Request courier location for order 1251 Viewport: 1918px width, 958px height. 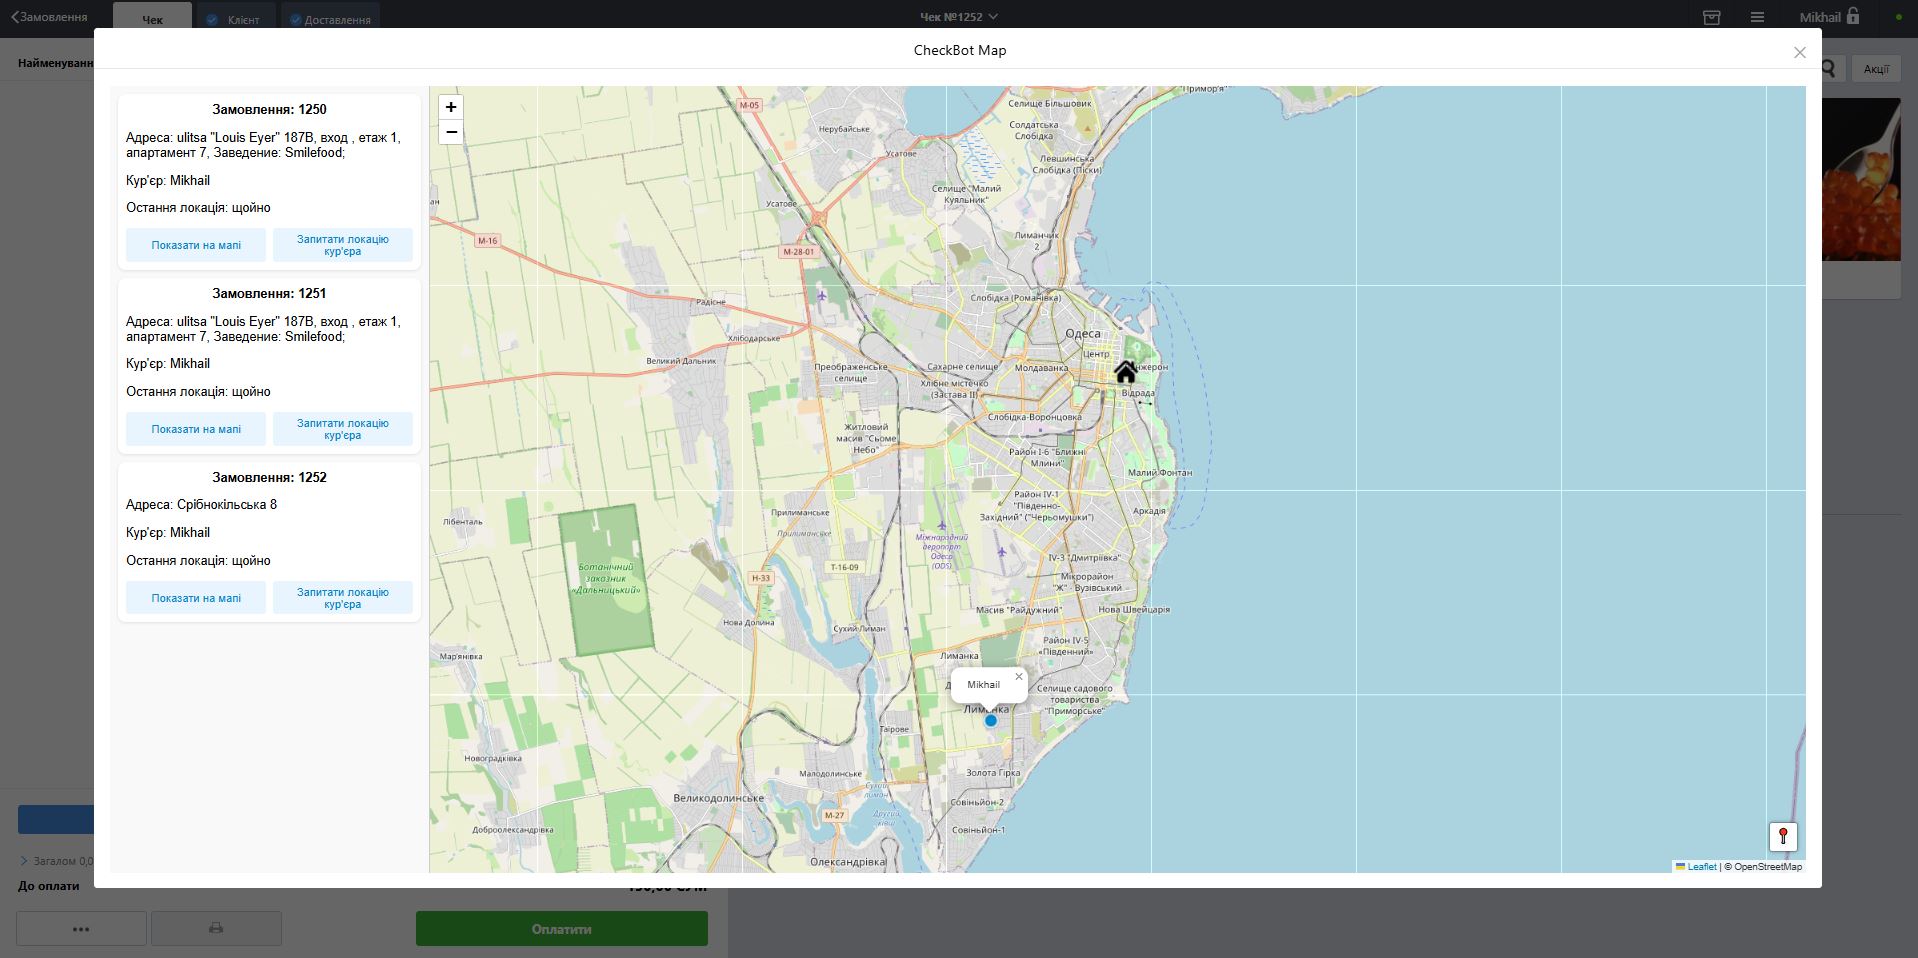point(342,429)
